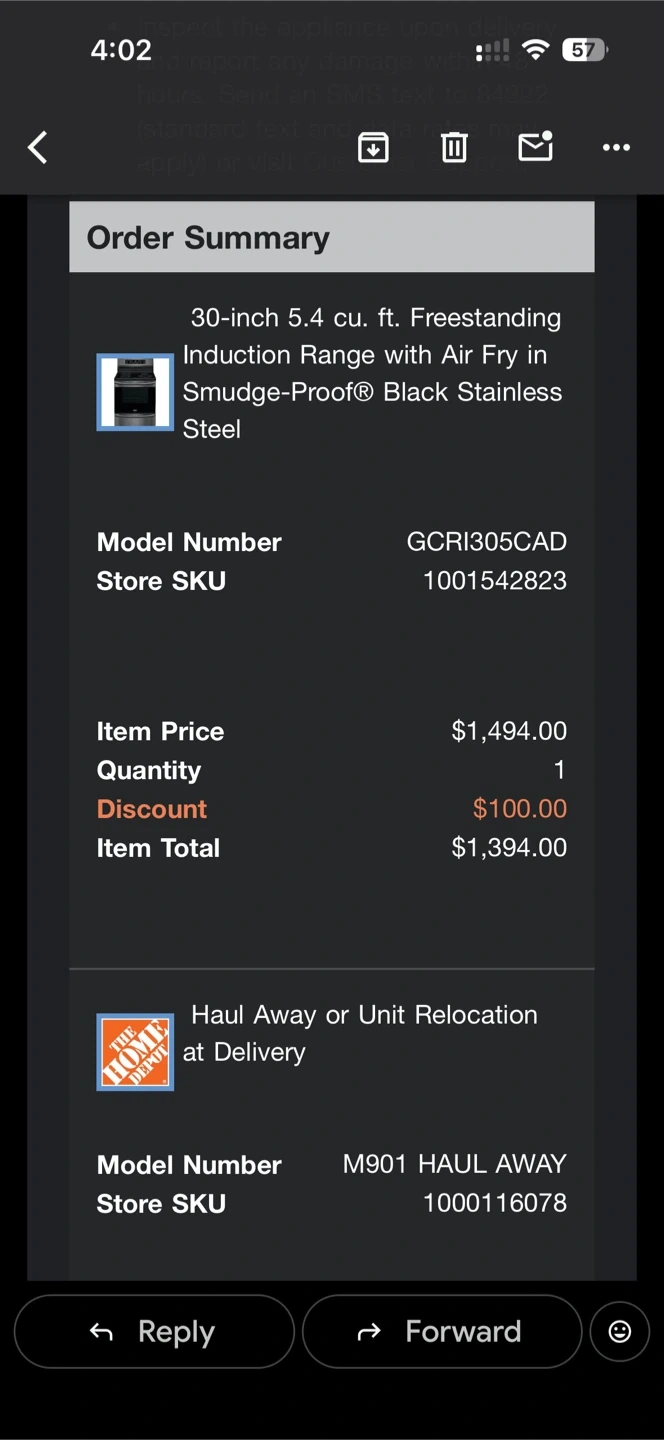Select the model number GCRI305CAD
This screenshot has width=664, height=1440.
486,542
